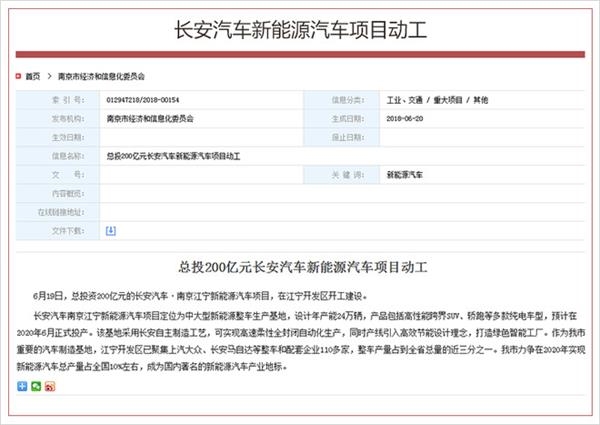Click the blue plus share icon
The width and height of the screenshot is (600, 425).
coord(22,386)
